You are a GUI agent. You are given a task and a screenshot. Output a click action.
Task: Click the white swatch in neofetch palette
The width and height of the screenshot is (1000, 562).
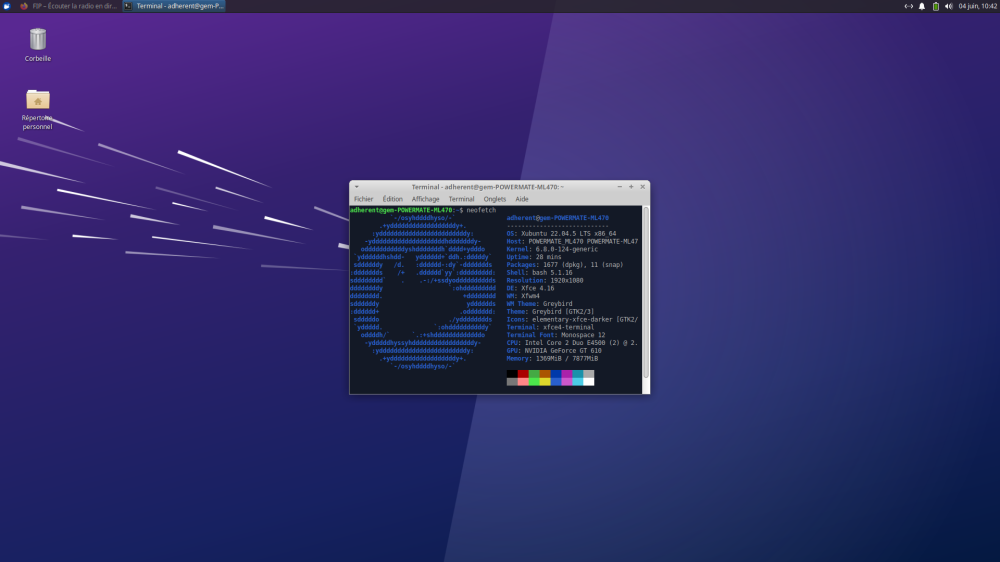click(x=589, y=381)
